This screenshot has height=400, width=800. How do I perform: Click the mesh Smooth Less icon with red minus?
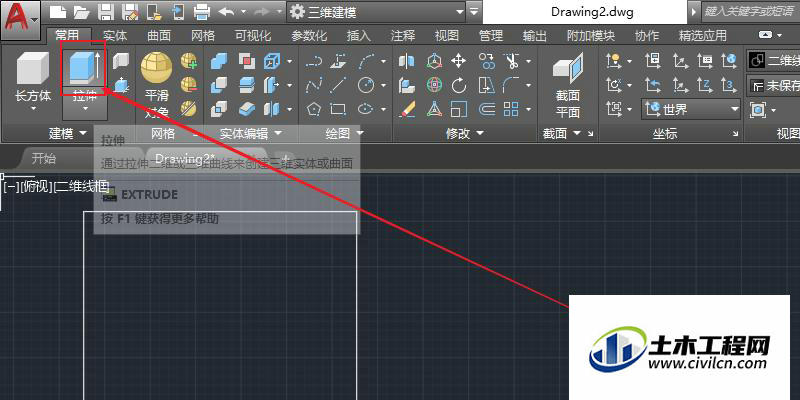tap(189, 84)
